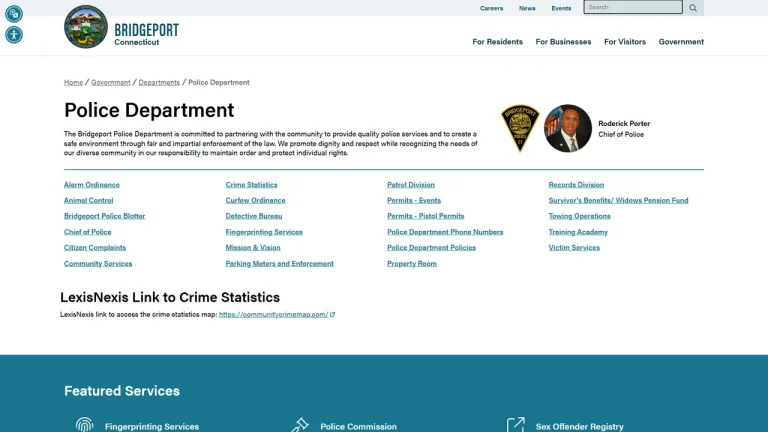Image resolution: width=768 pixels, height=432 pixels.
Task: Open the Crime Statistics link
Action: coord(251,185)
